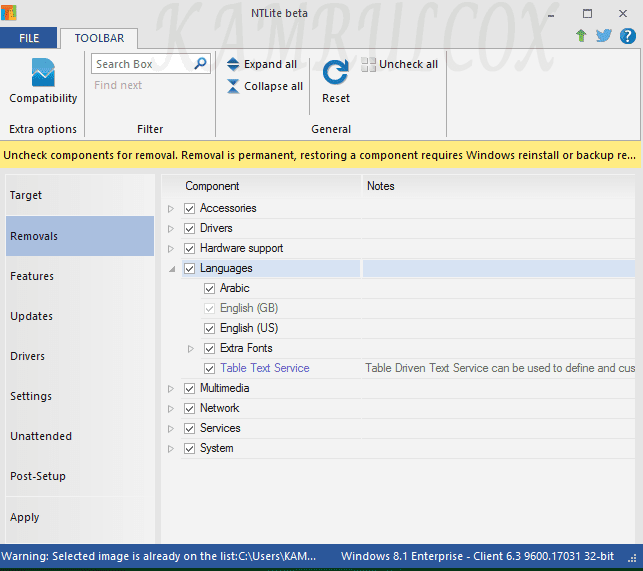Open the Features page
Image resolution: width=643 pixels, height=571 pixels.
tap(80, 276)
